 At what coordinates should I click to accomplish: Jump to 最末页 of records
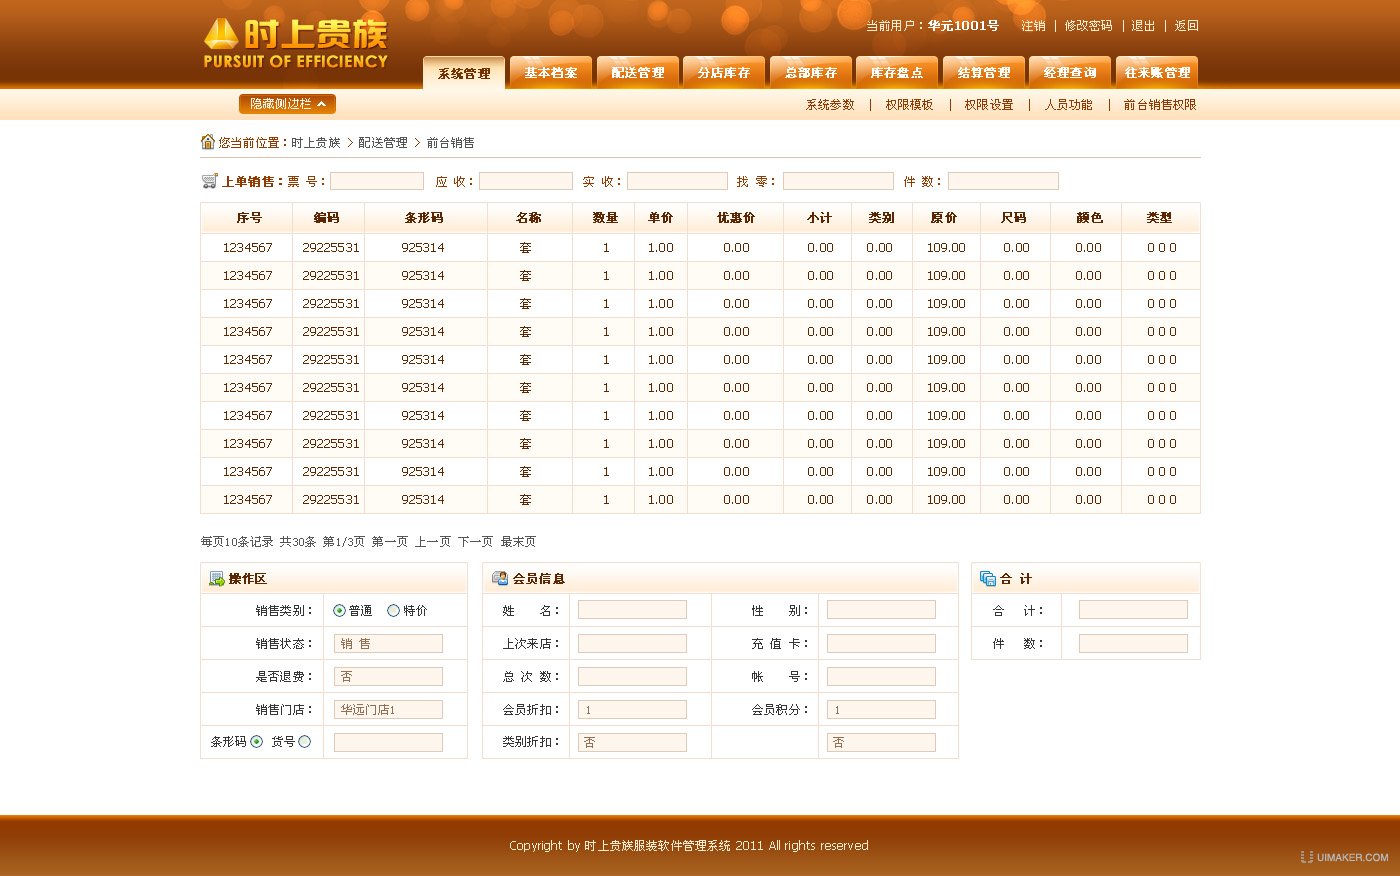click(x=518, y=542)
